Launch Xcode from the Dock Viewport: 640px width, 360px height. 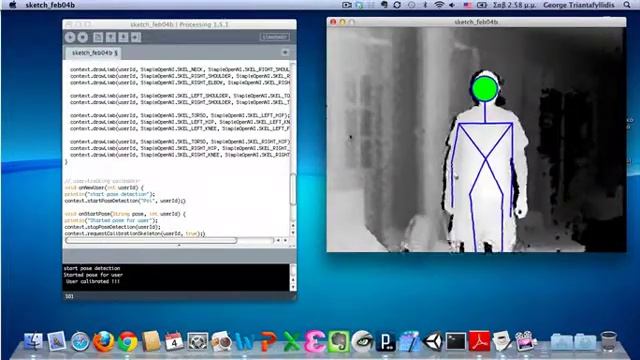tap(409, 341)
